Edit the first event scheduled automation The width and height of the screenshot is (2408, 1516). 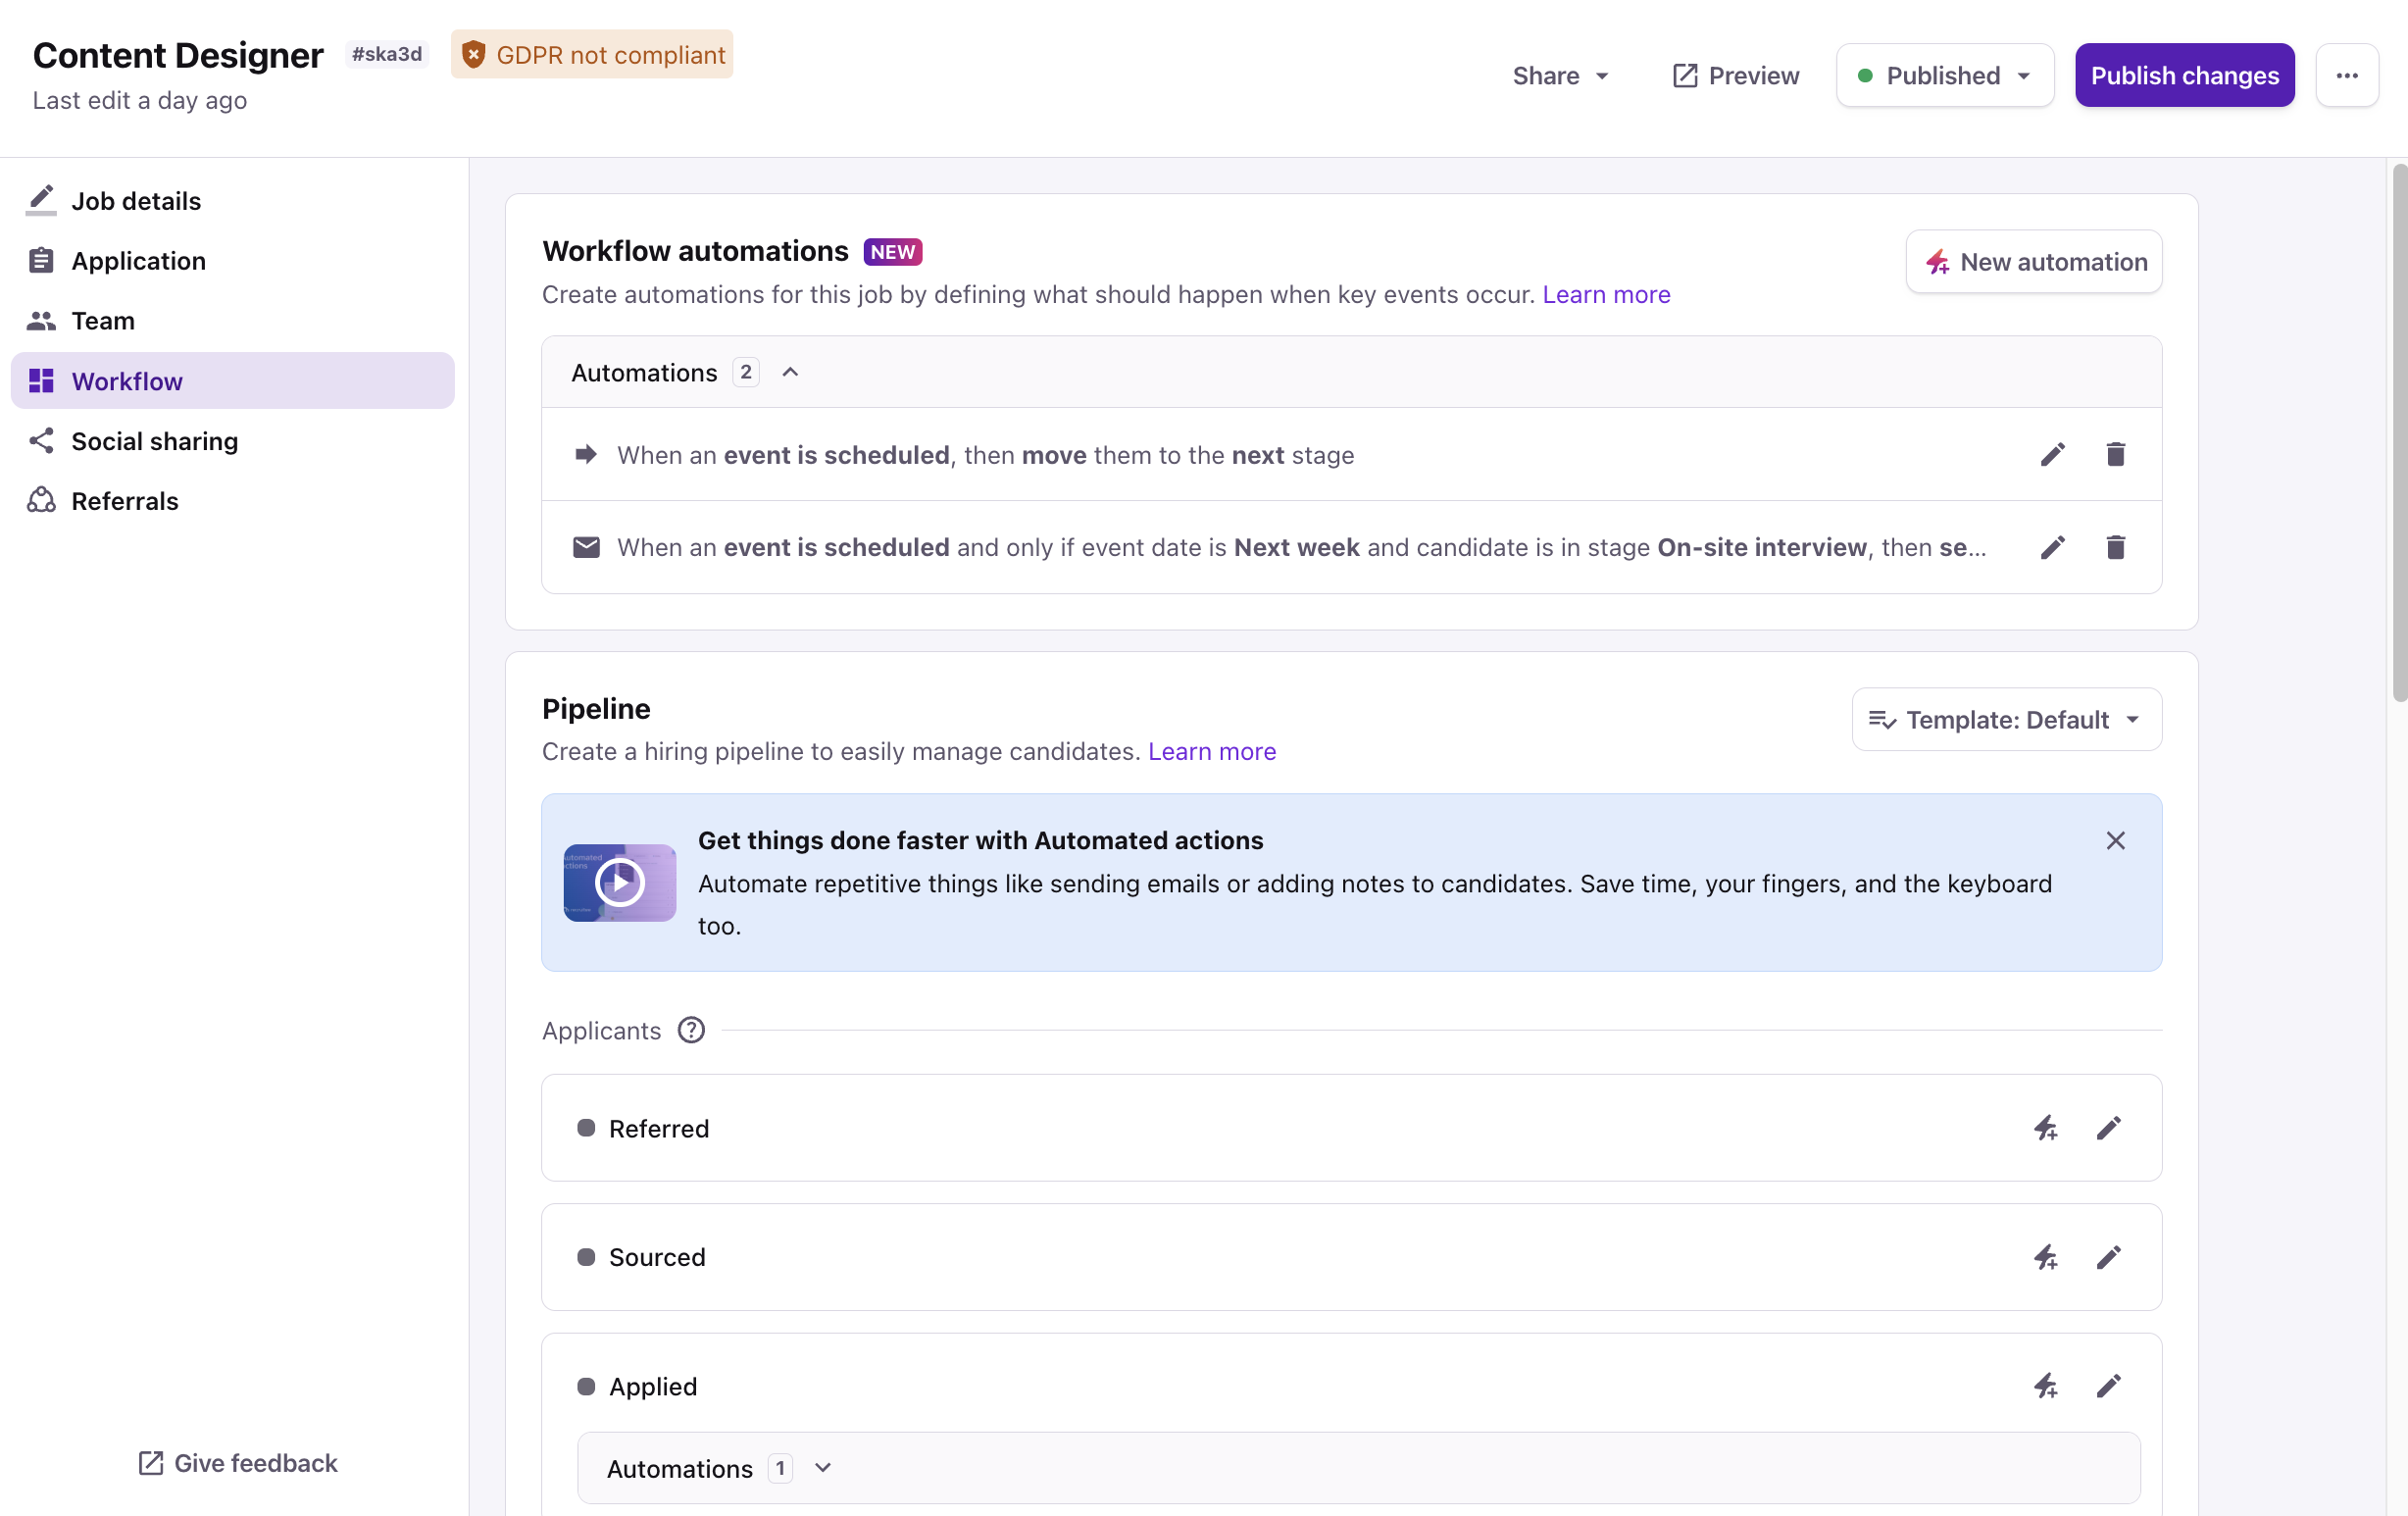pyautogui.click(x=2052, y=455)
